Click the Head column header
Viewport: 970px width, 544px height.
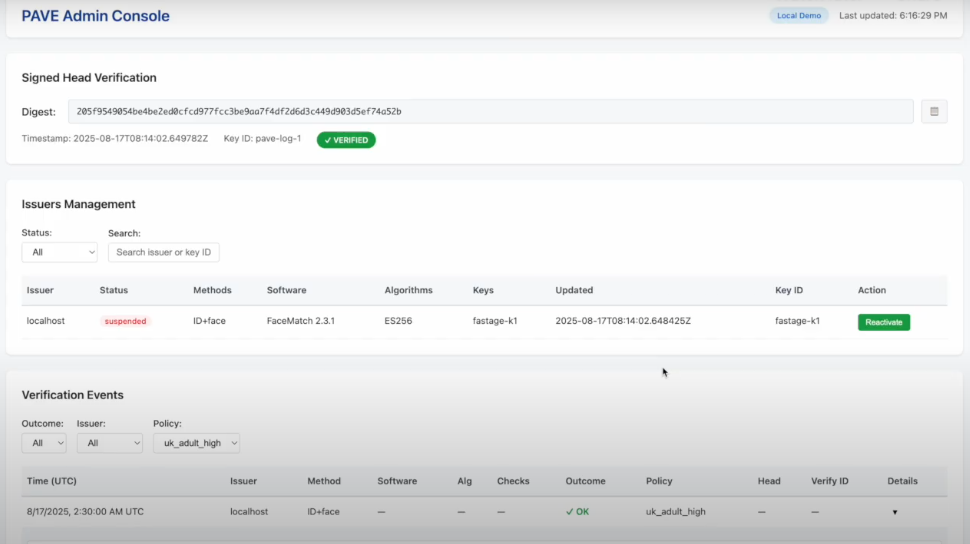point(769,481)
